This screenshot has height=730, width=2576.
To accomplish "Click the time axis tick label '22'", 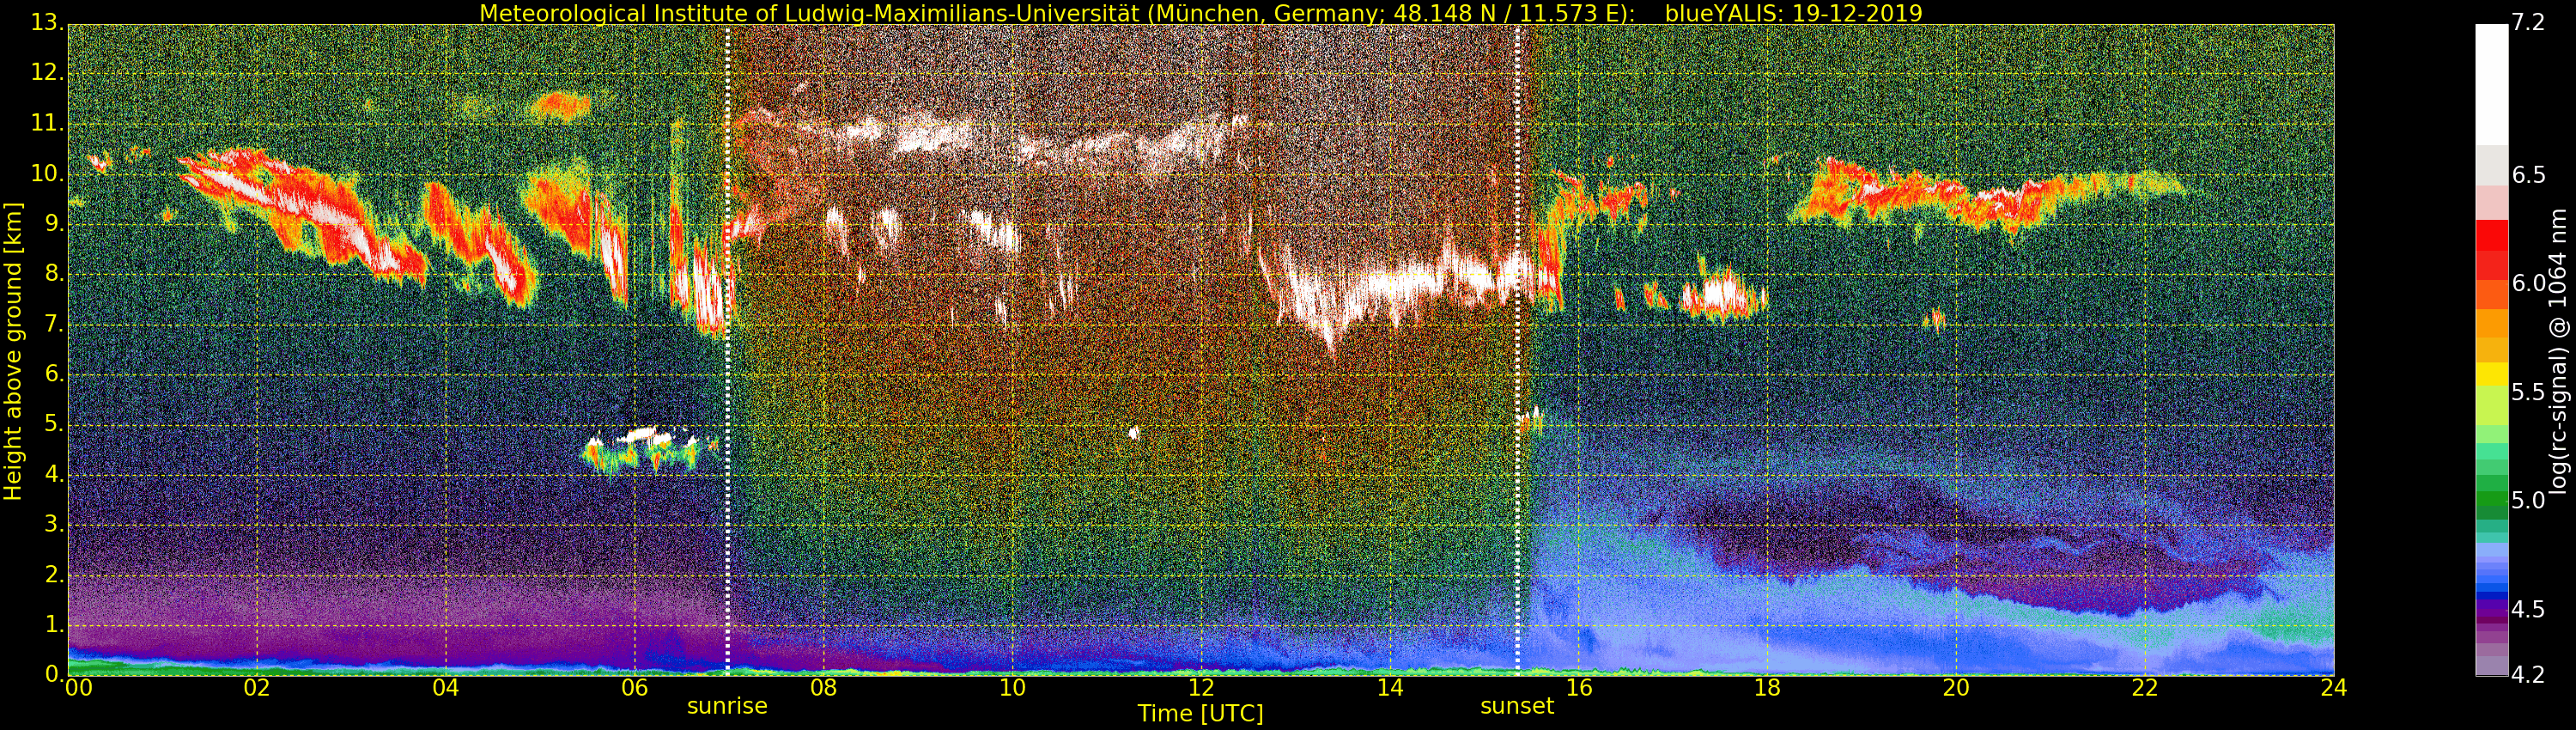I will (x=2145, y=688).
